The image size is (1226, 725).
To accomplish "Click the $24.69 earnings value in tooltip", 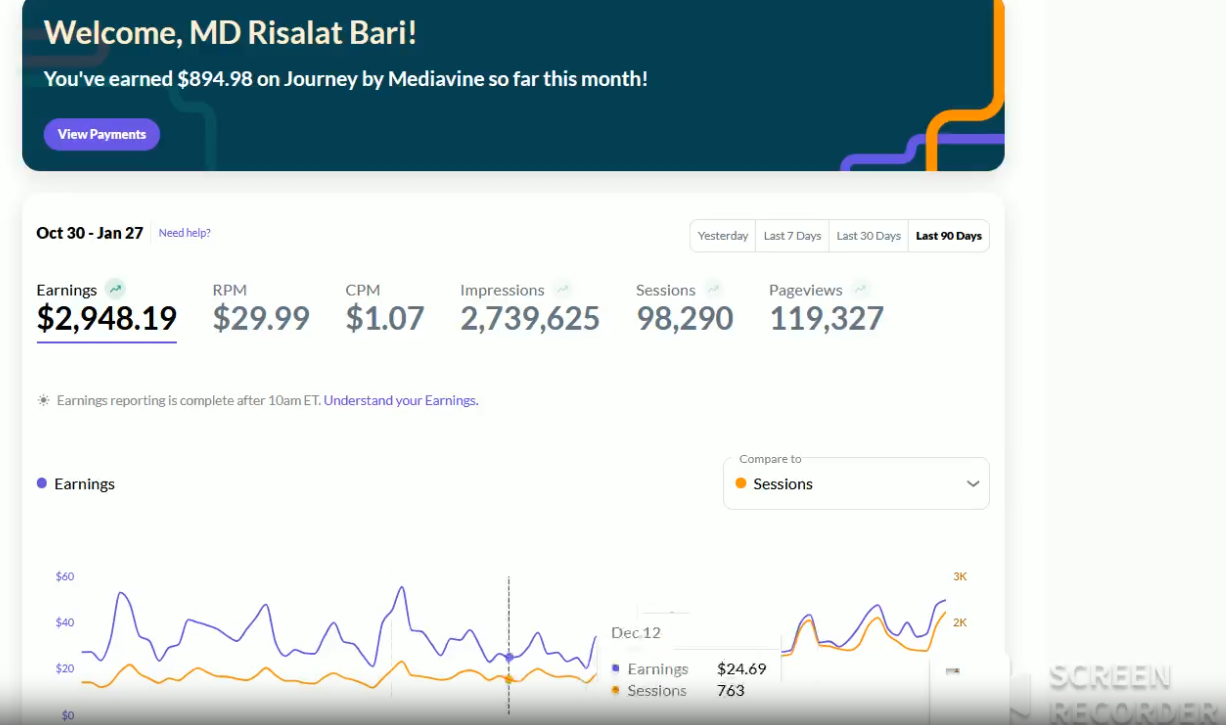I will click(741, 669).
